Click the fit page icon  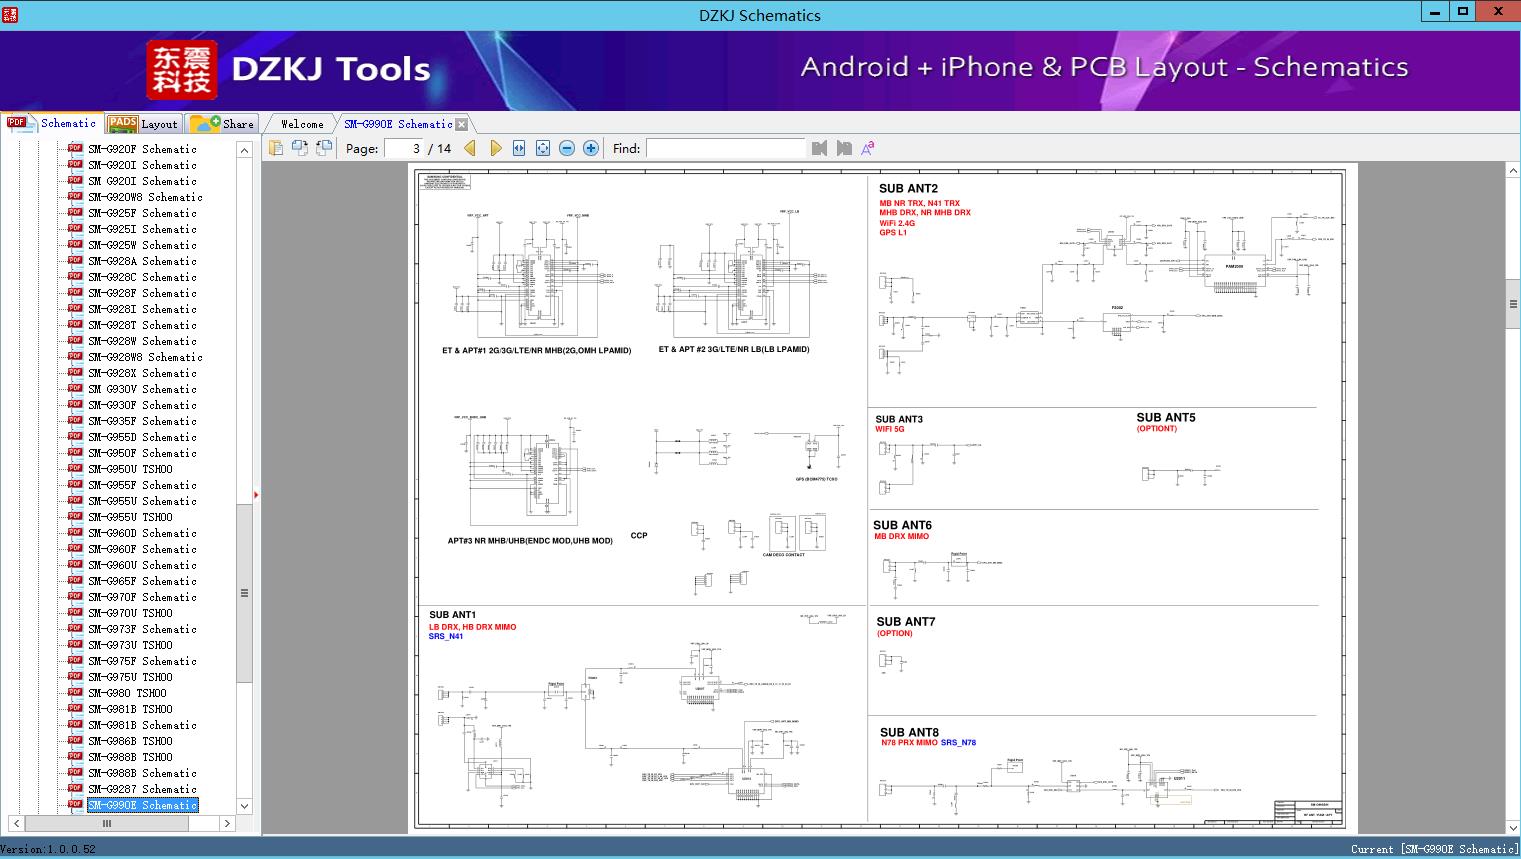(543, 148)
